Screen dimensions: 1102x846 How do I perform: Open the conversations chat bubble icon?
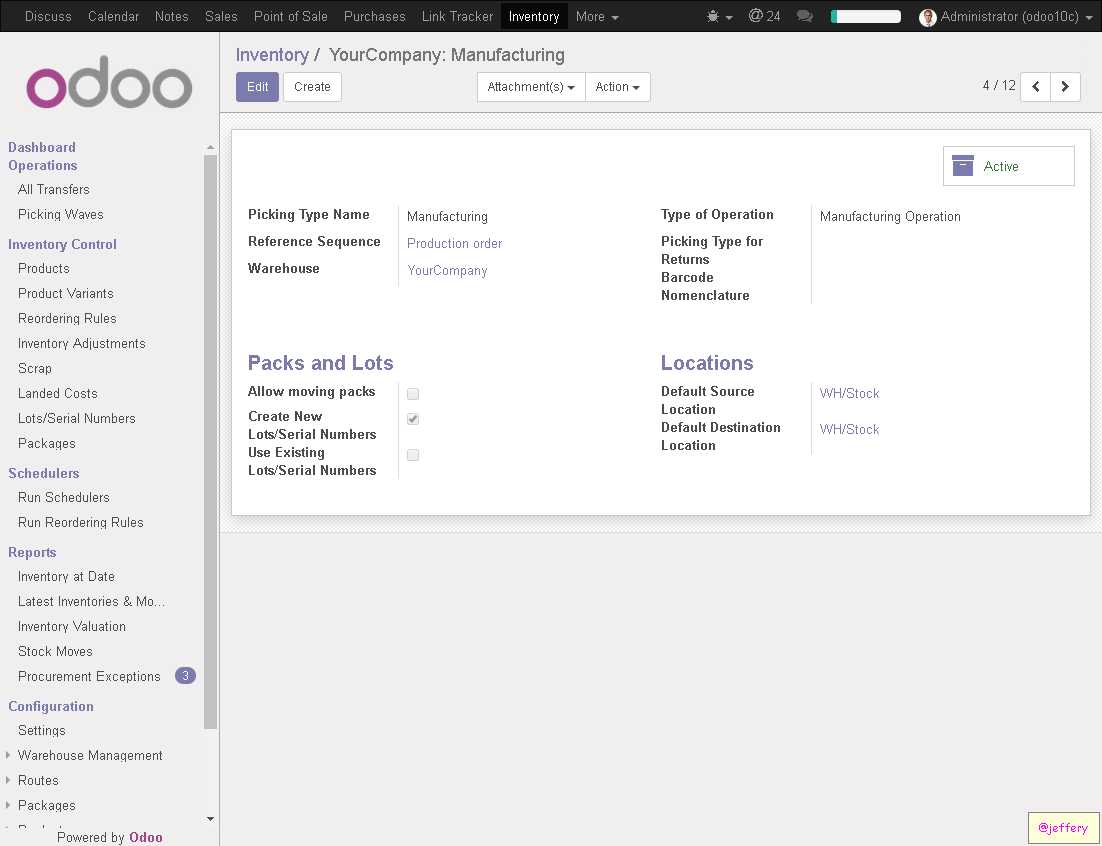click(805, 16)
